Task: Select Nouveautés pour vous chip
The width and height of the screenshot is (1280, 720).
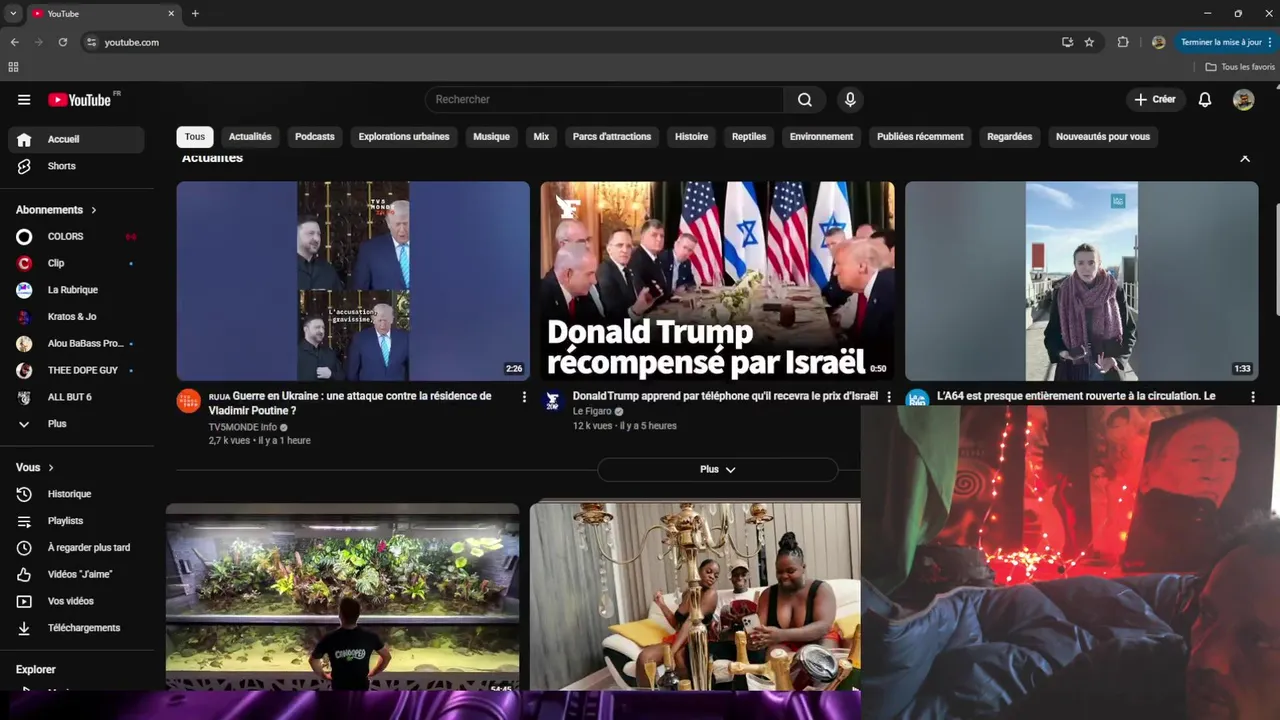Action: point(1103,137)
